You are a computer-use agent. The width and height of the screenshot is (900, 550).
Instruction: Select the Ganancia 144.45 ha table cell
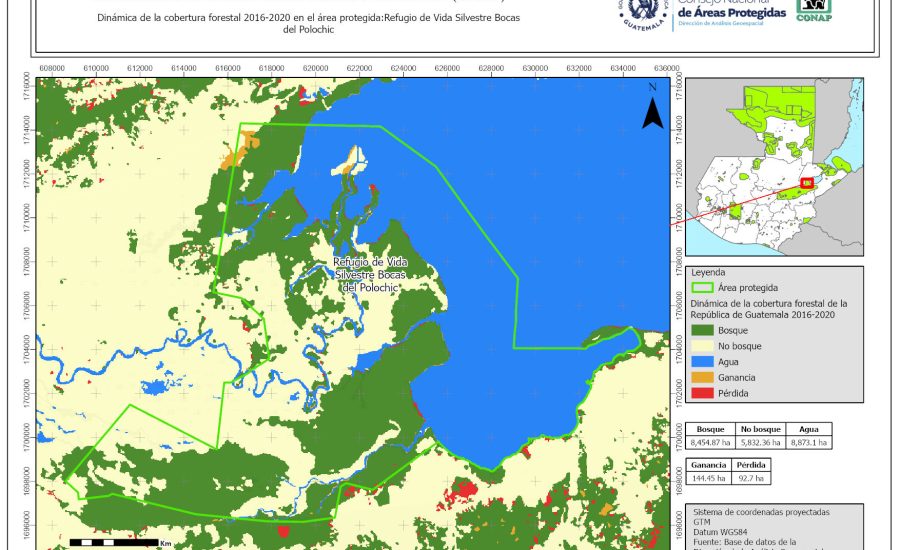pyautogui.click(x=710, y=480)
